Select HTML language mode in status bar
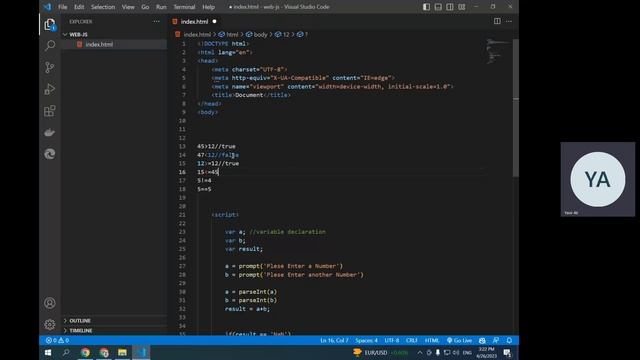 pos(432,340)
